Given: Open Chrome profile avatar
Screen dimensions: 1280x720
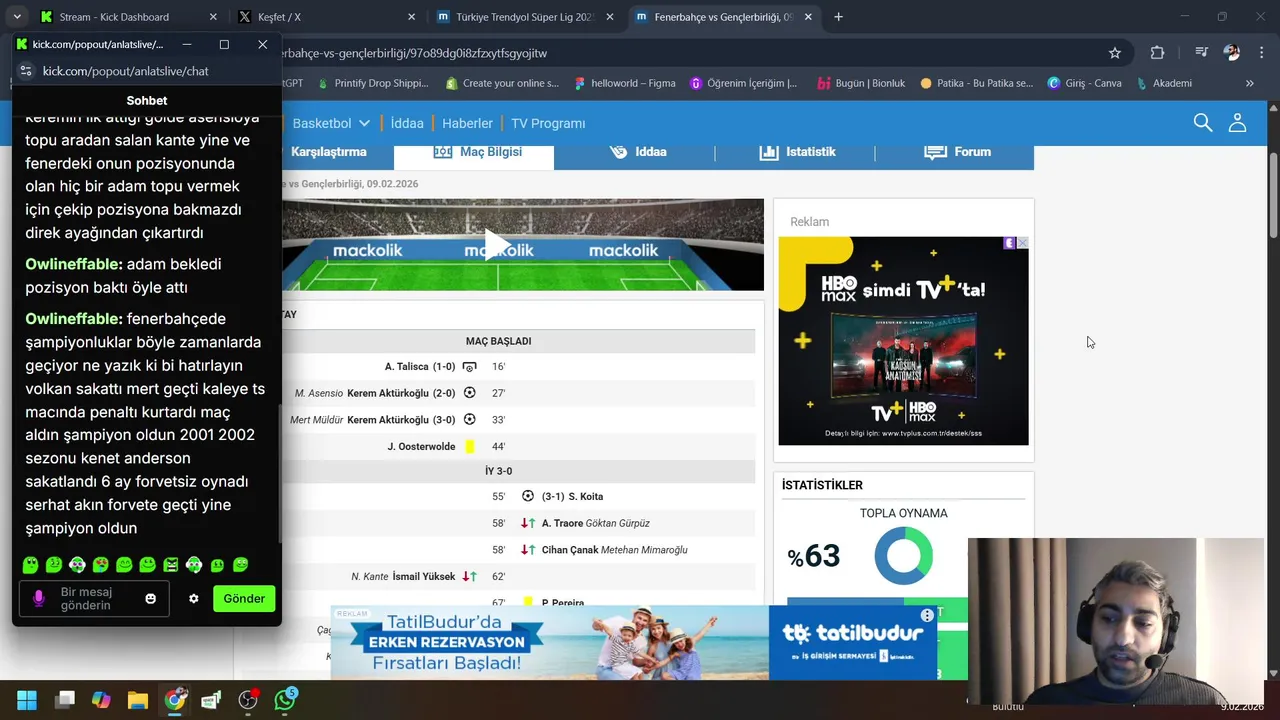Looking at the screenshot, I should (1232, 53).
